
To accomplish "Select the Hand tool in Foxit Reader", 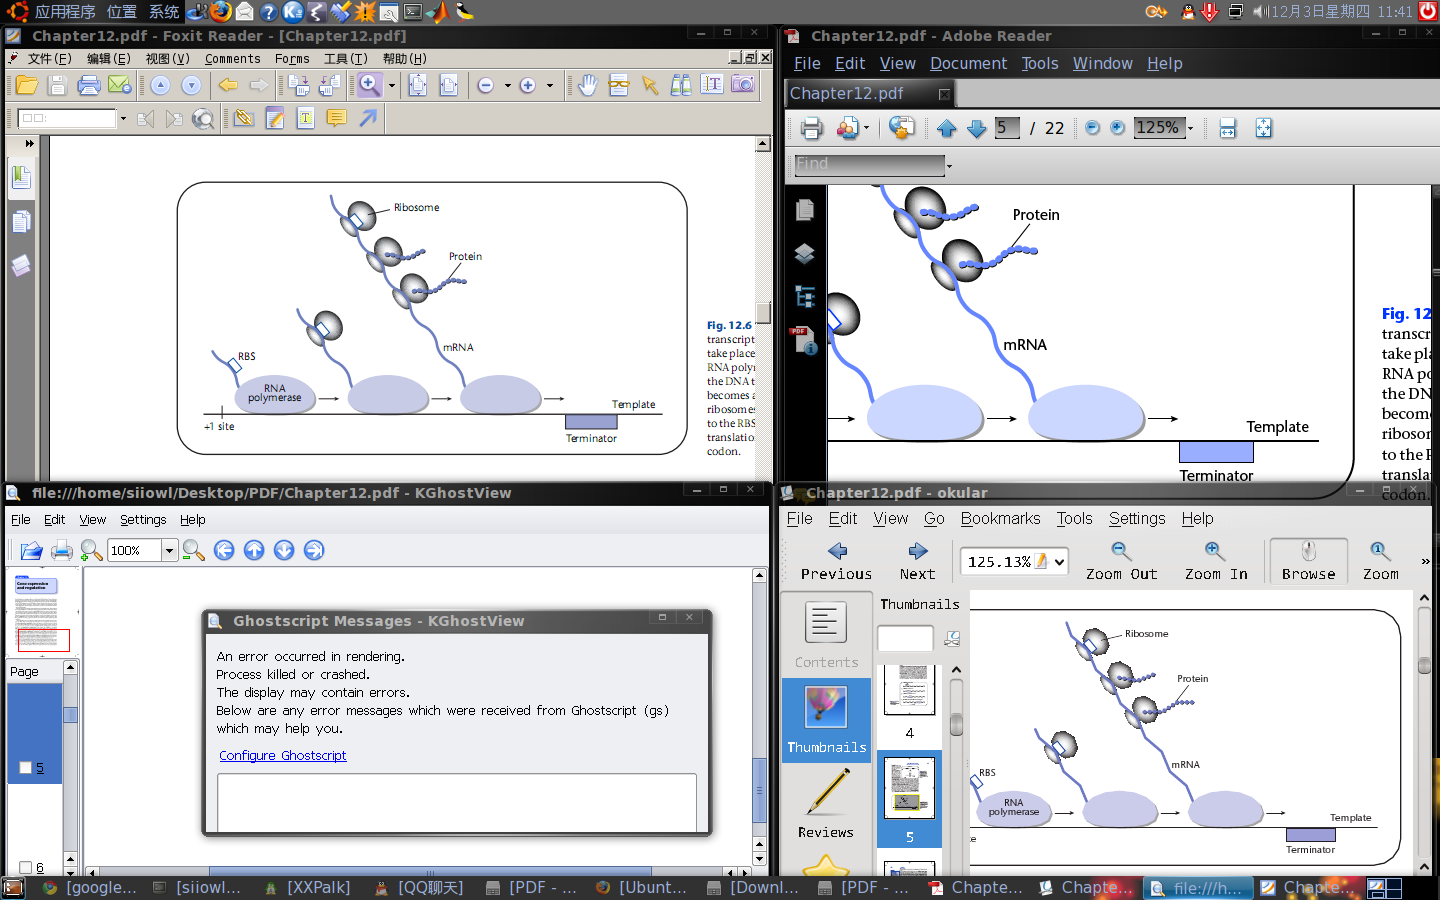I will (588, 86).
